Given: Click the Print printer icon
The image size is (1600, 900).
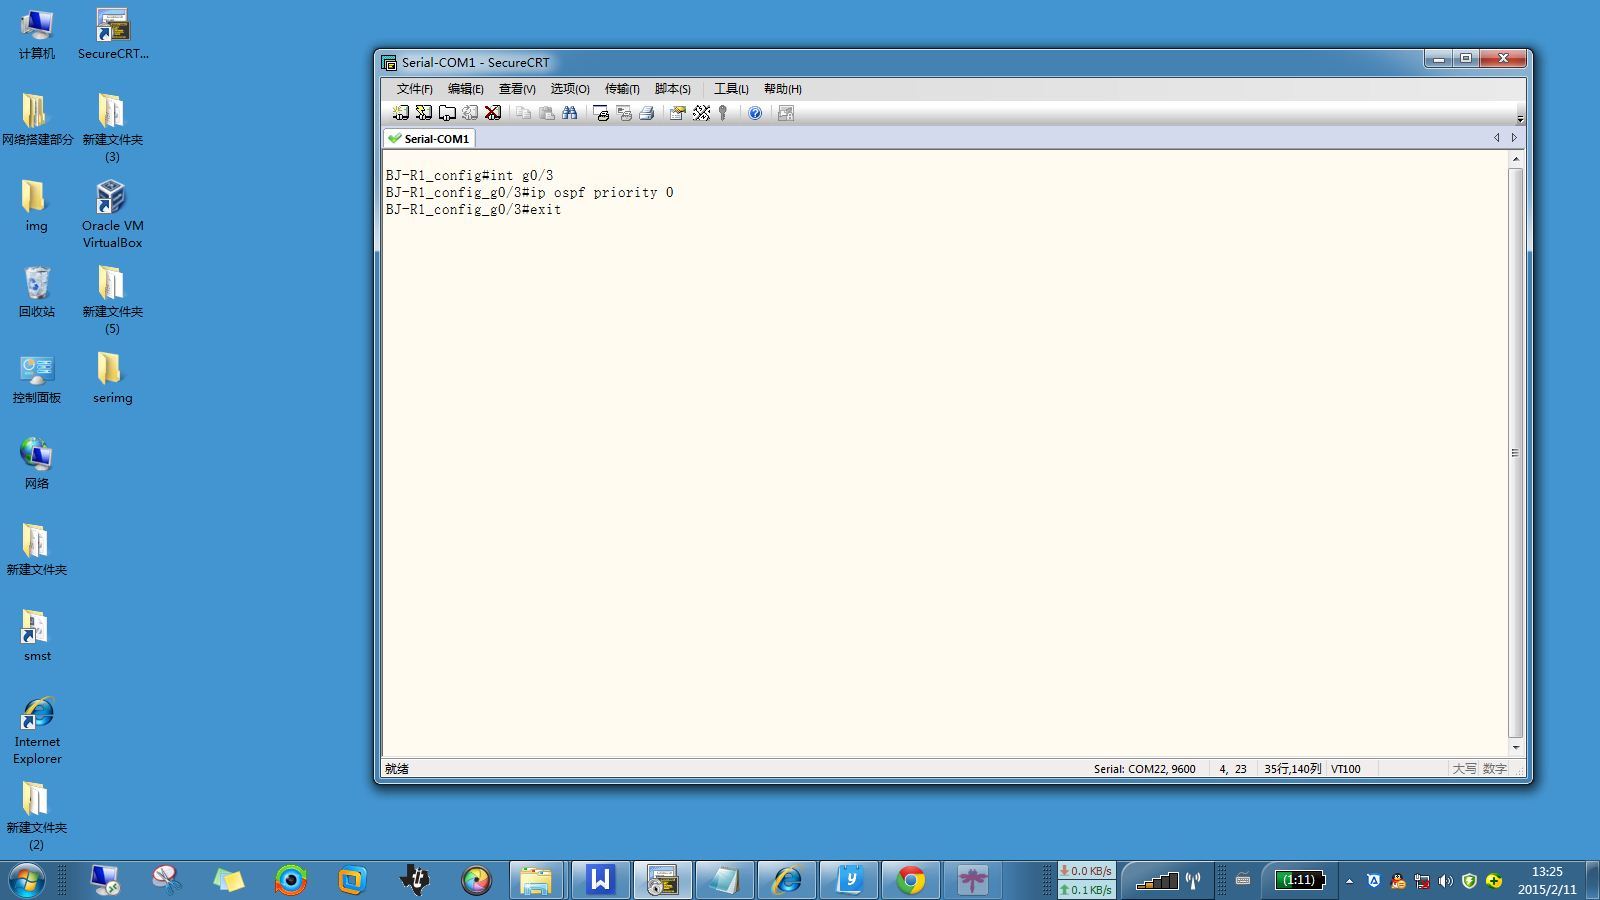Looking at the screenshot, I should (x=647, y=113).
